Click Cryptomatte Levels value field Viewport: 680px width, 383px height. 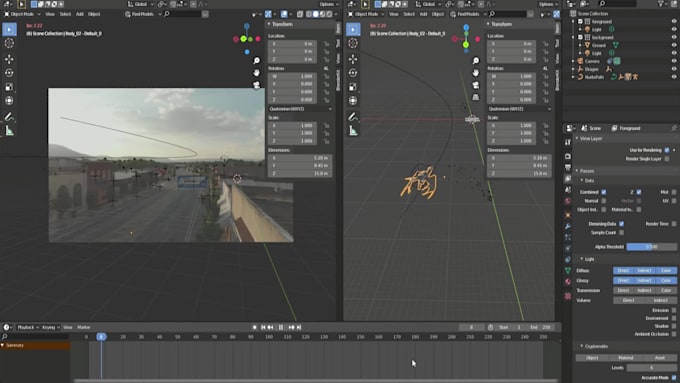coord(652,368)
